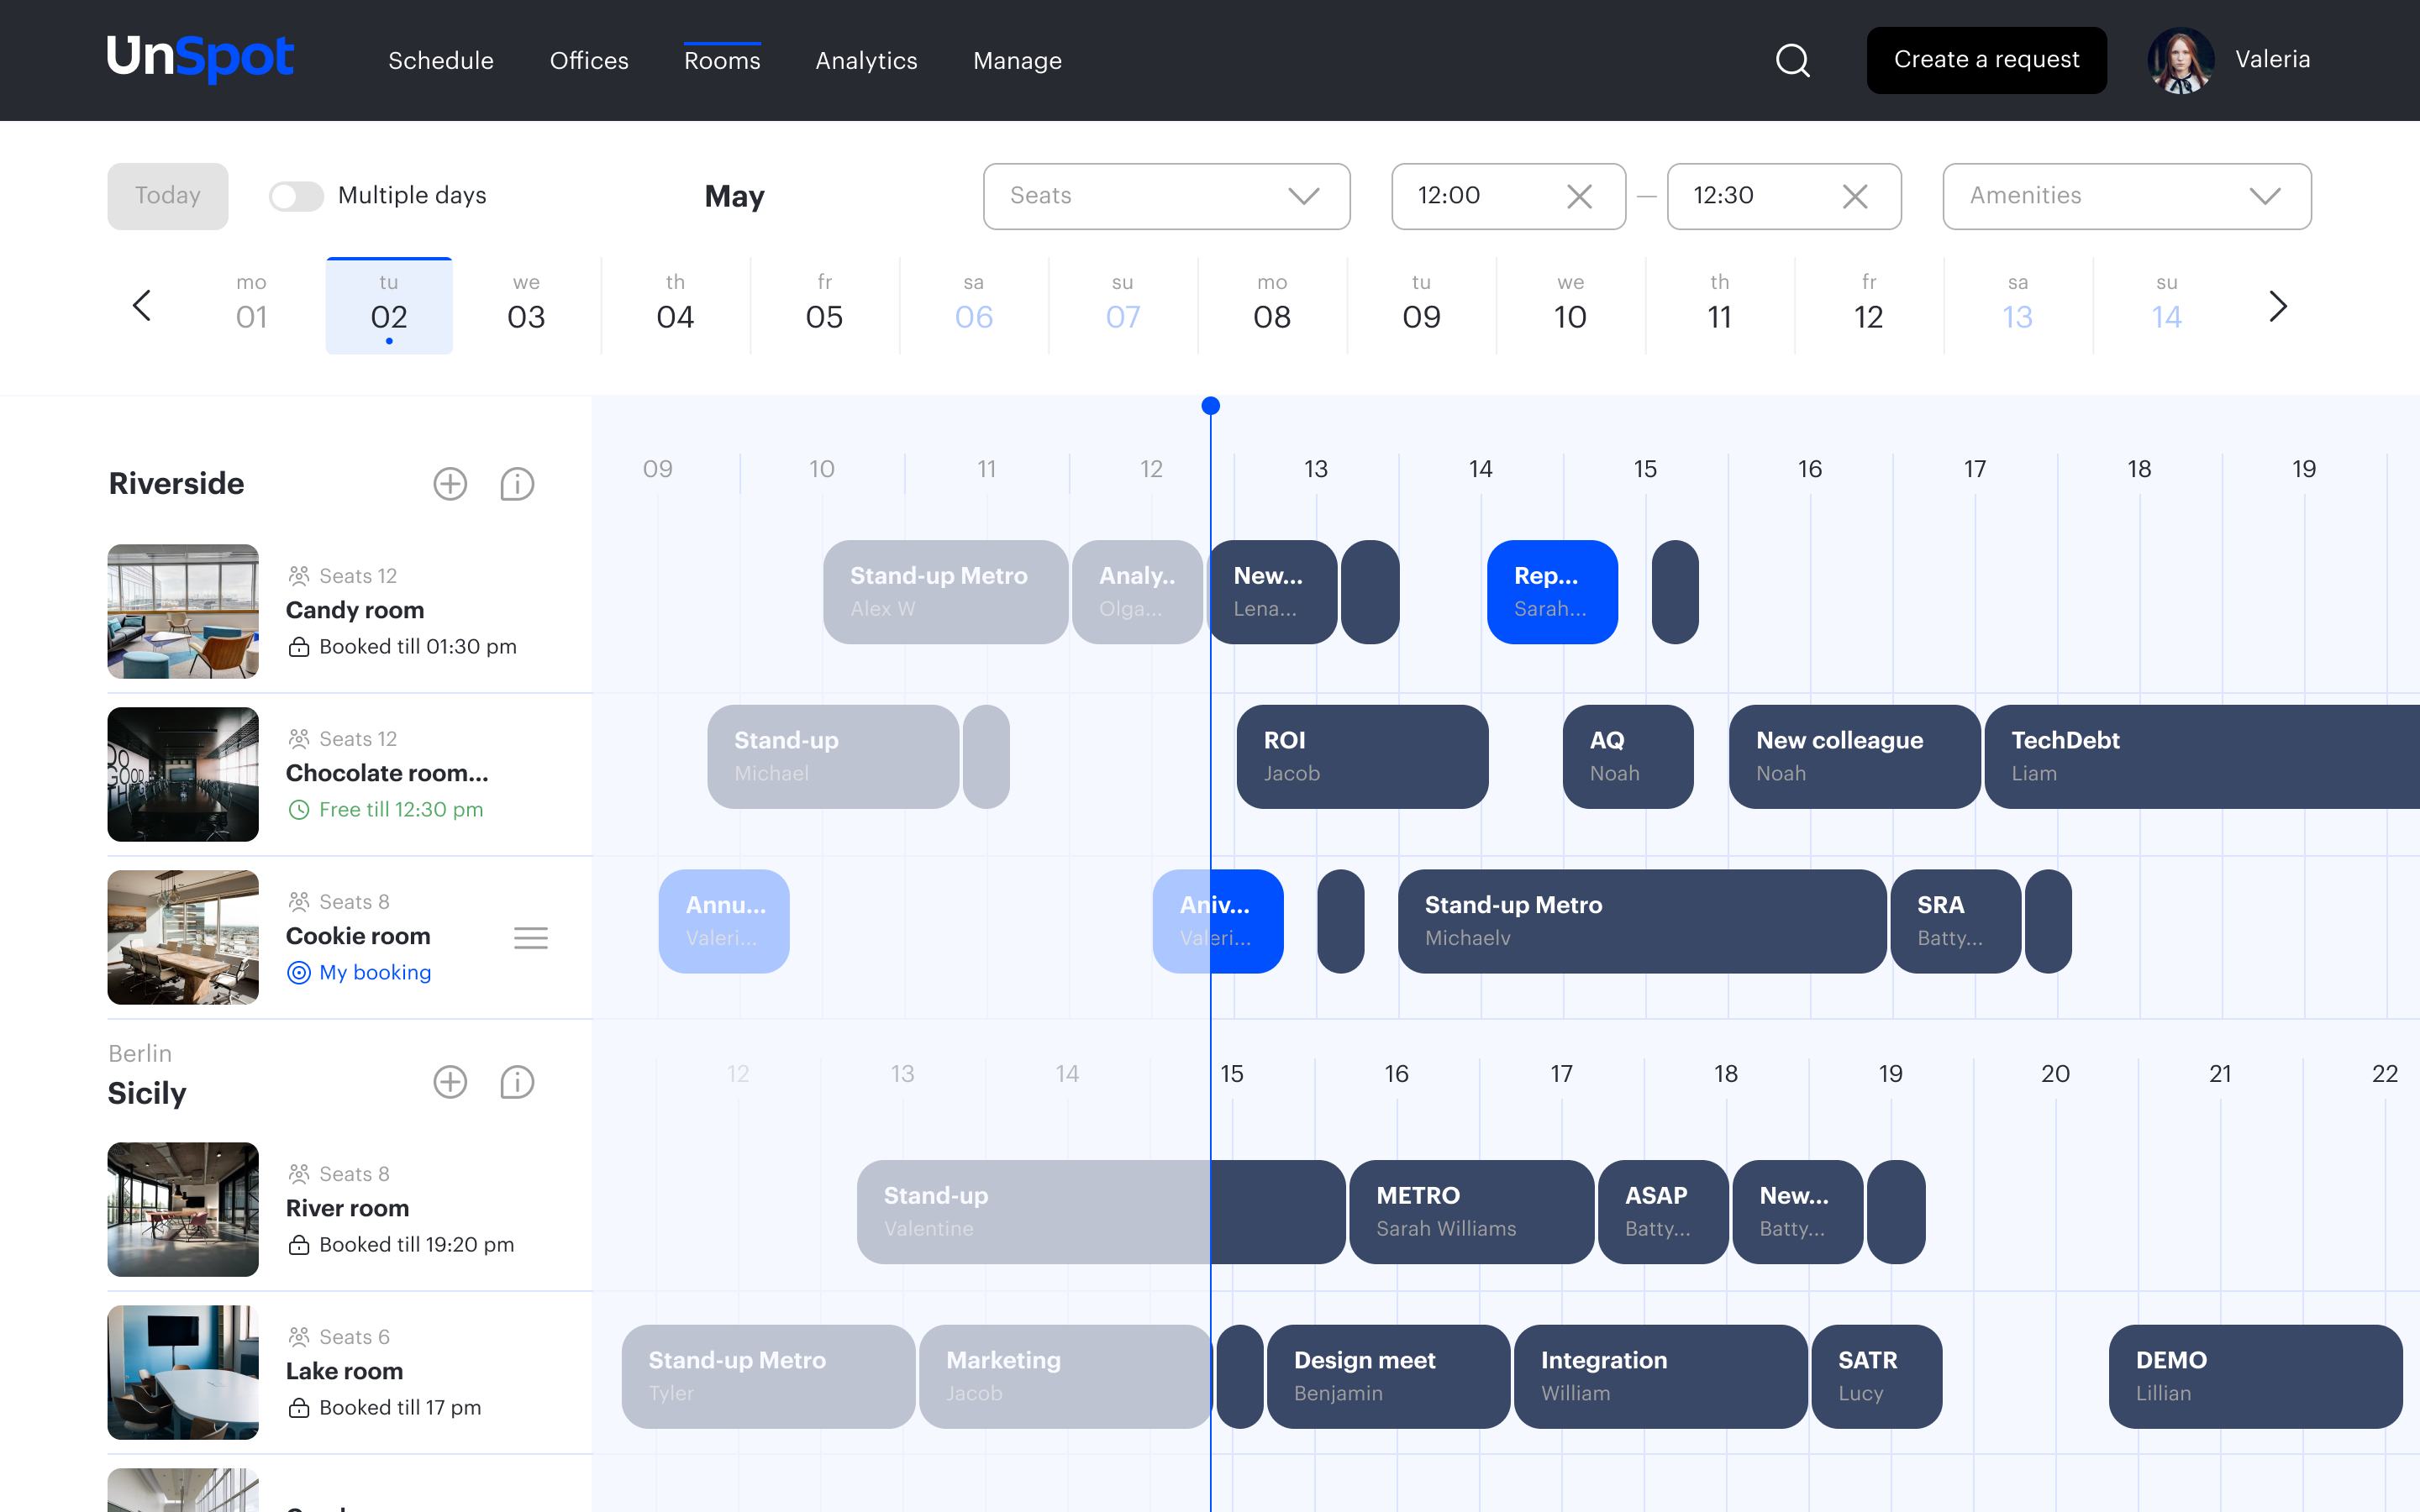Open Cookie room hamburger menu
2420x1512 pixels.
[531, 938]
